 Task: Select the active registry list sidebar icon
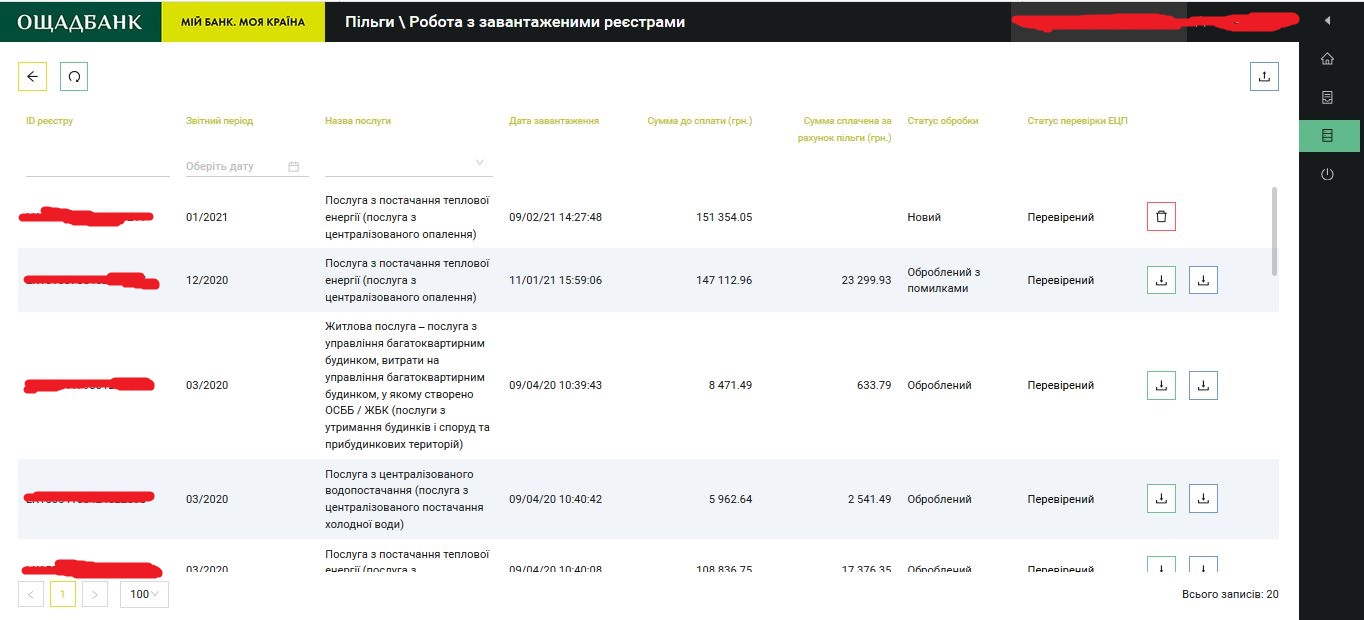click(x=1329, y=136)
